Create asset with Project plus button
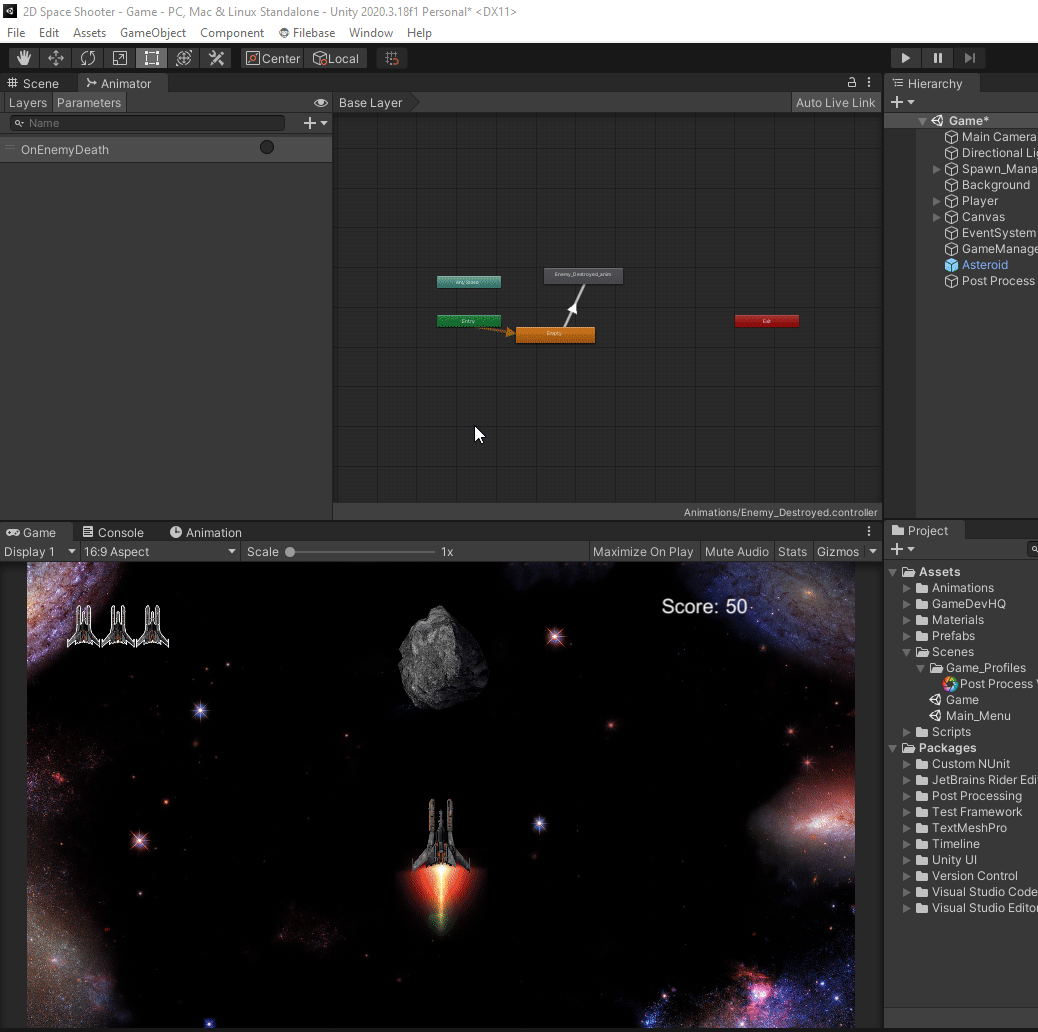The height and width of the screenshot is (1032, 1038). [x=902, y=549]
